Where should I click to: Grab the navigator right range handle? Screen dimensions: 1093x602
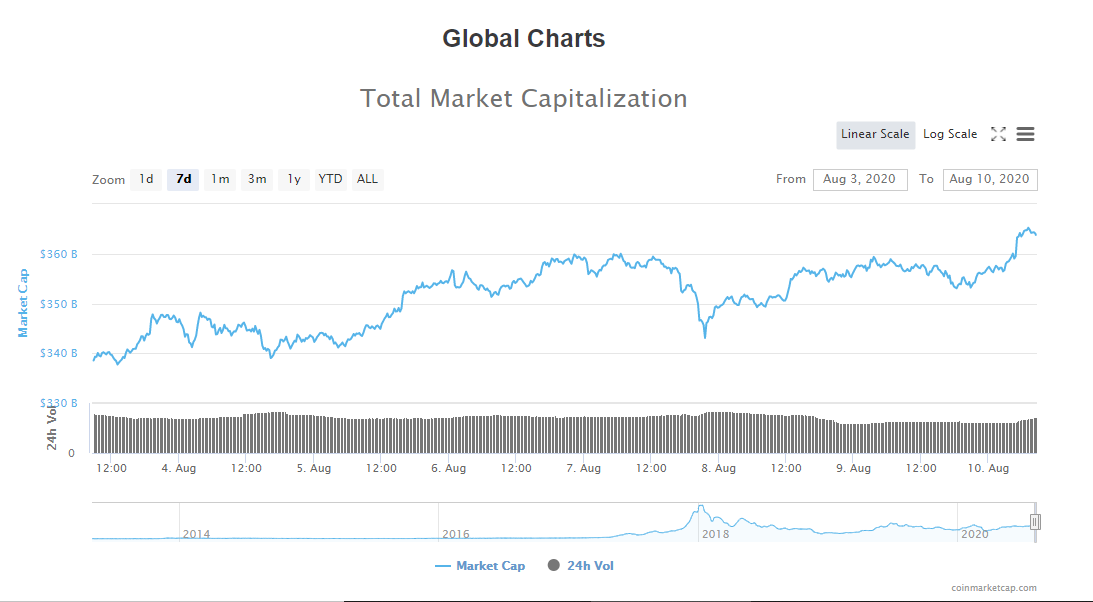point(1035,521)
